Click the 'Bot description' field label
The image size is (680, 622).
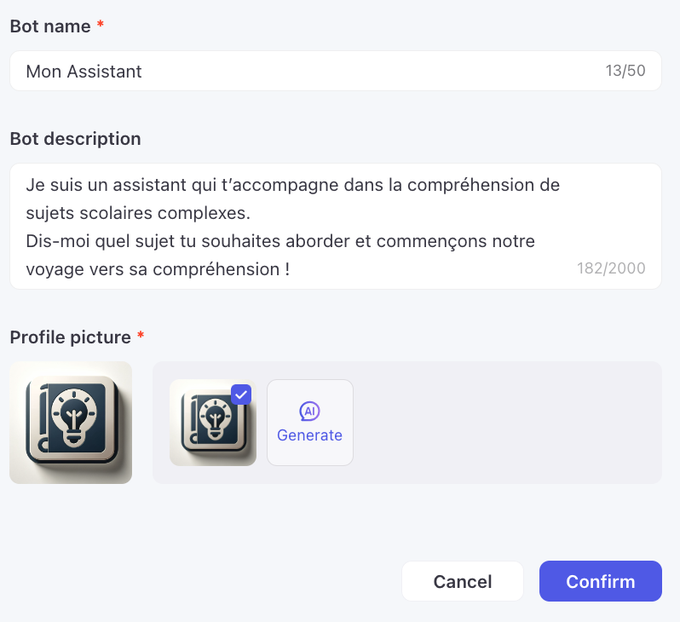[75, 139]
